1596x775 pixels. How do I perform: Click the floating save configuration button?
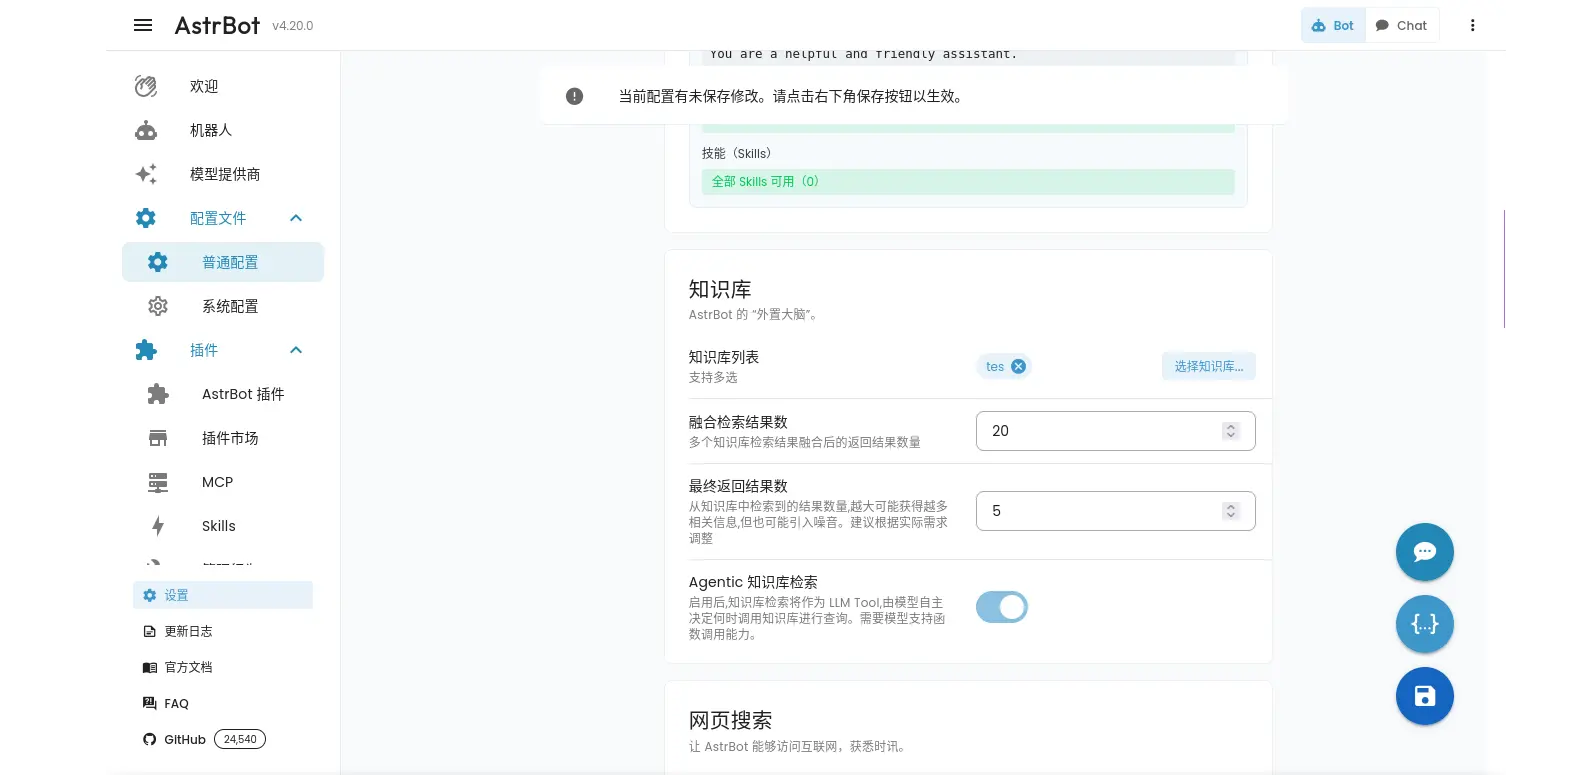coord(1424,696)
